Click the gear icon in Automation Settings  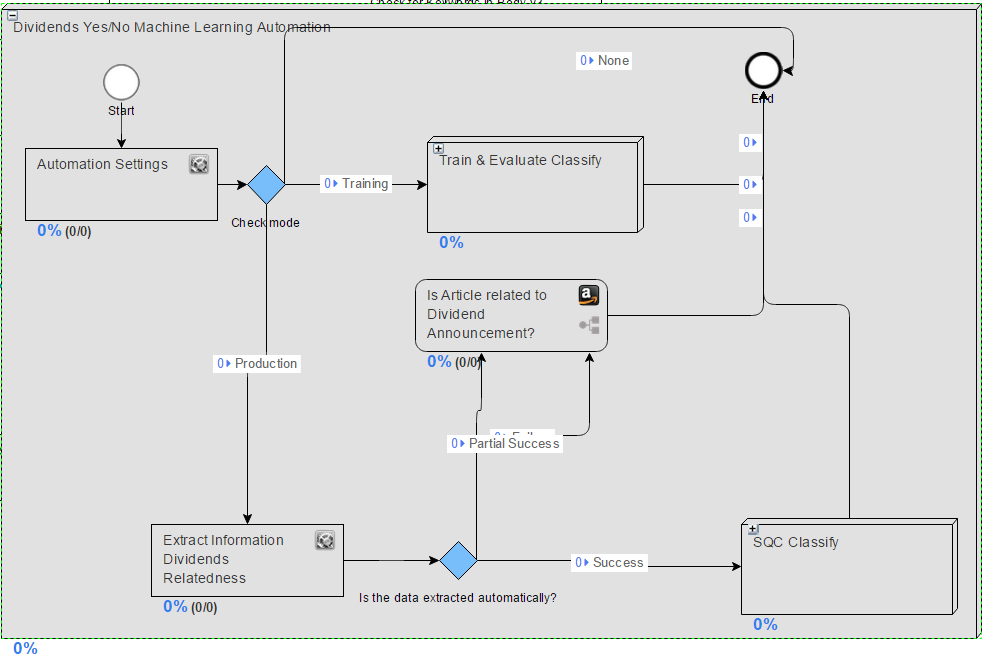(199, 164)
